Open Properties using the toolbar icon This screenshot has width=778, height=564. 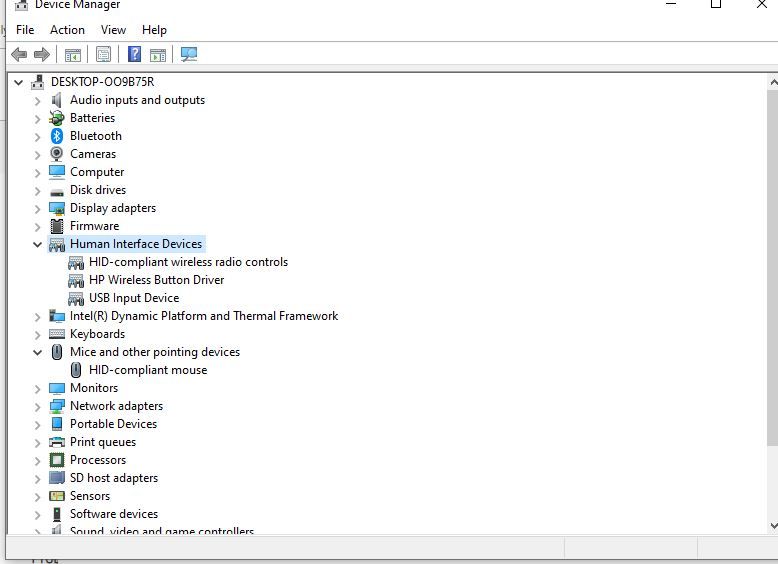coord(103,54)
